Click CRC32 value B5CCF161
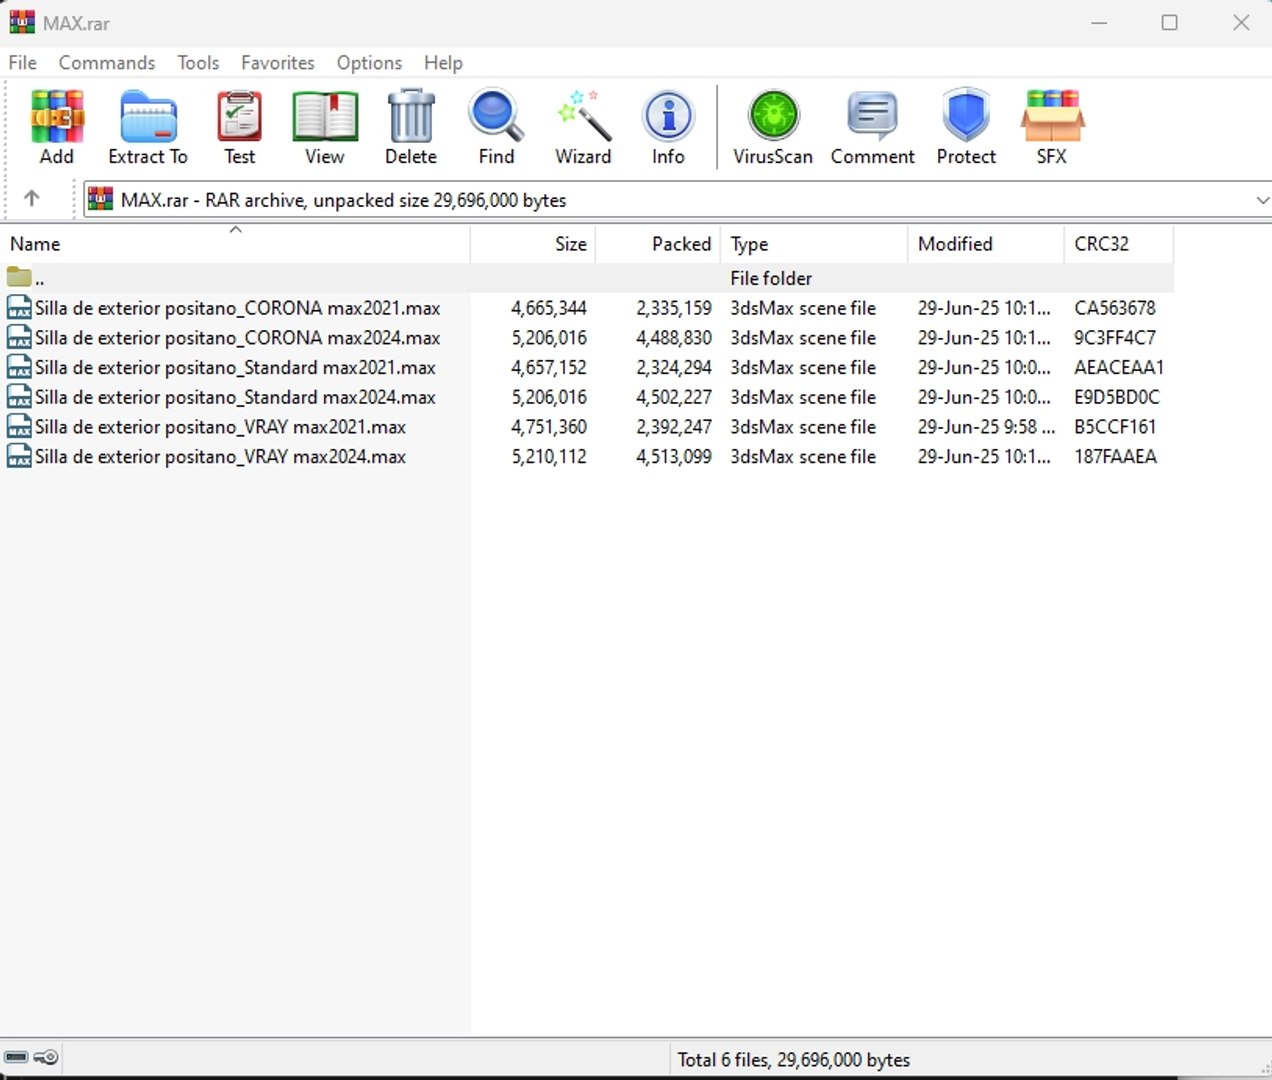1272x1080 pixels. pos(1115,427)
